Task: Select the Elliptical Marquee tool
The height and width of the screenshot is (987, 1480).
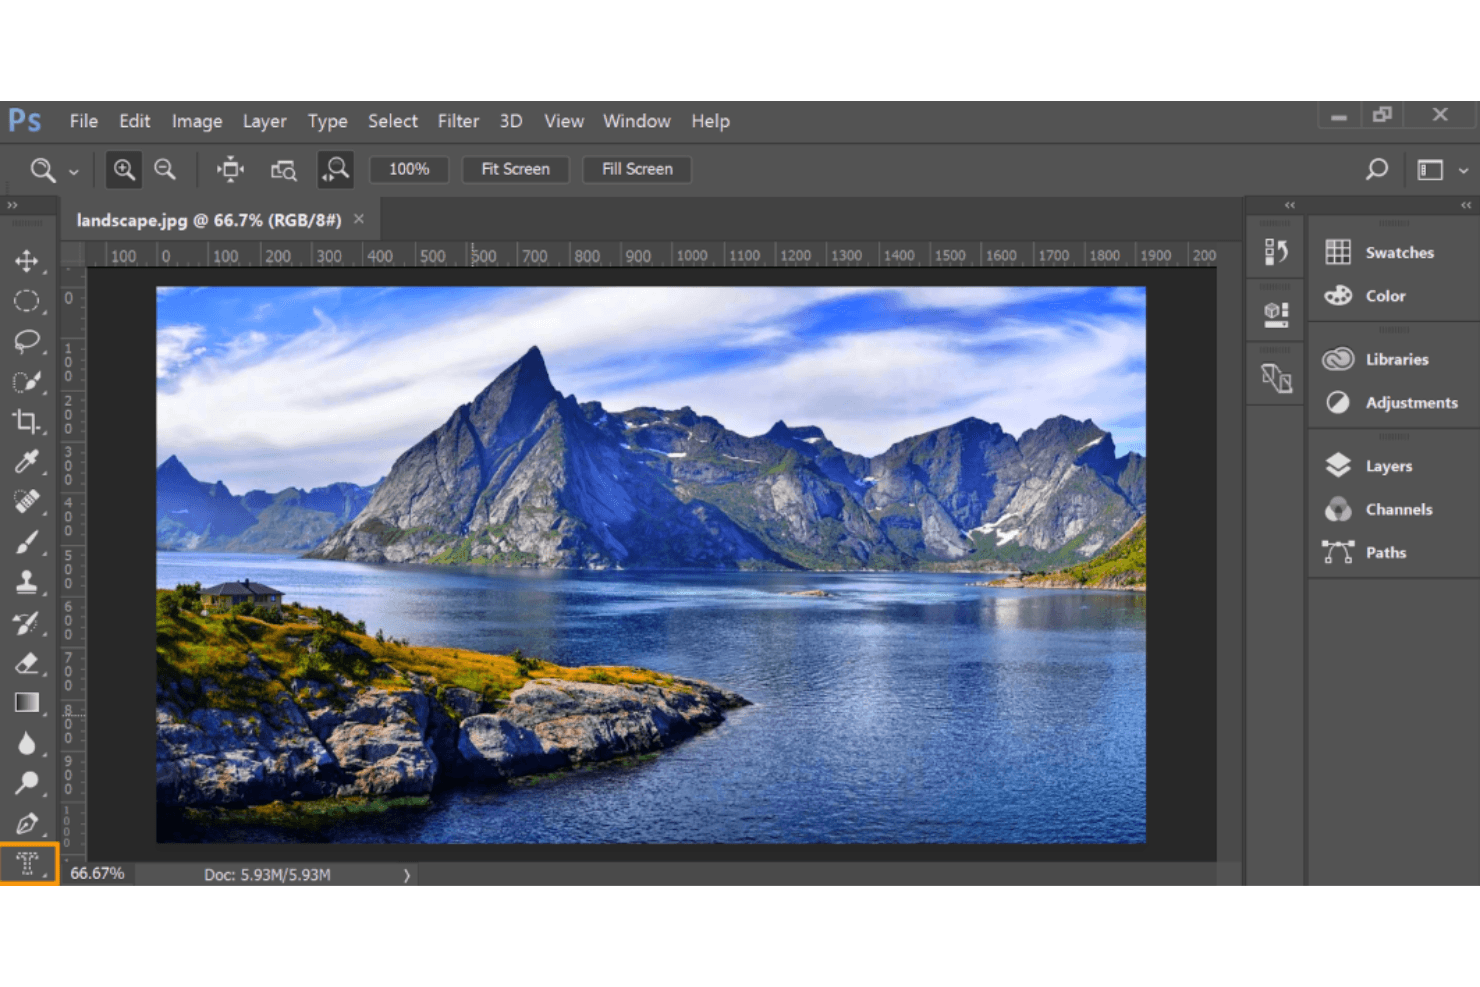Action: (27, 301)
